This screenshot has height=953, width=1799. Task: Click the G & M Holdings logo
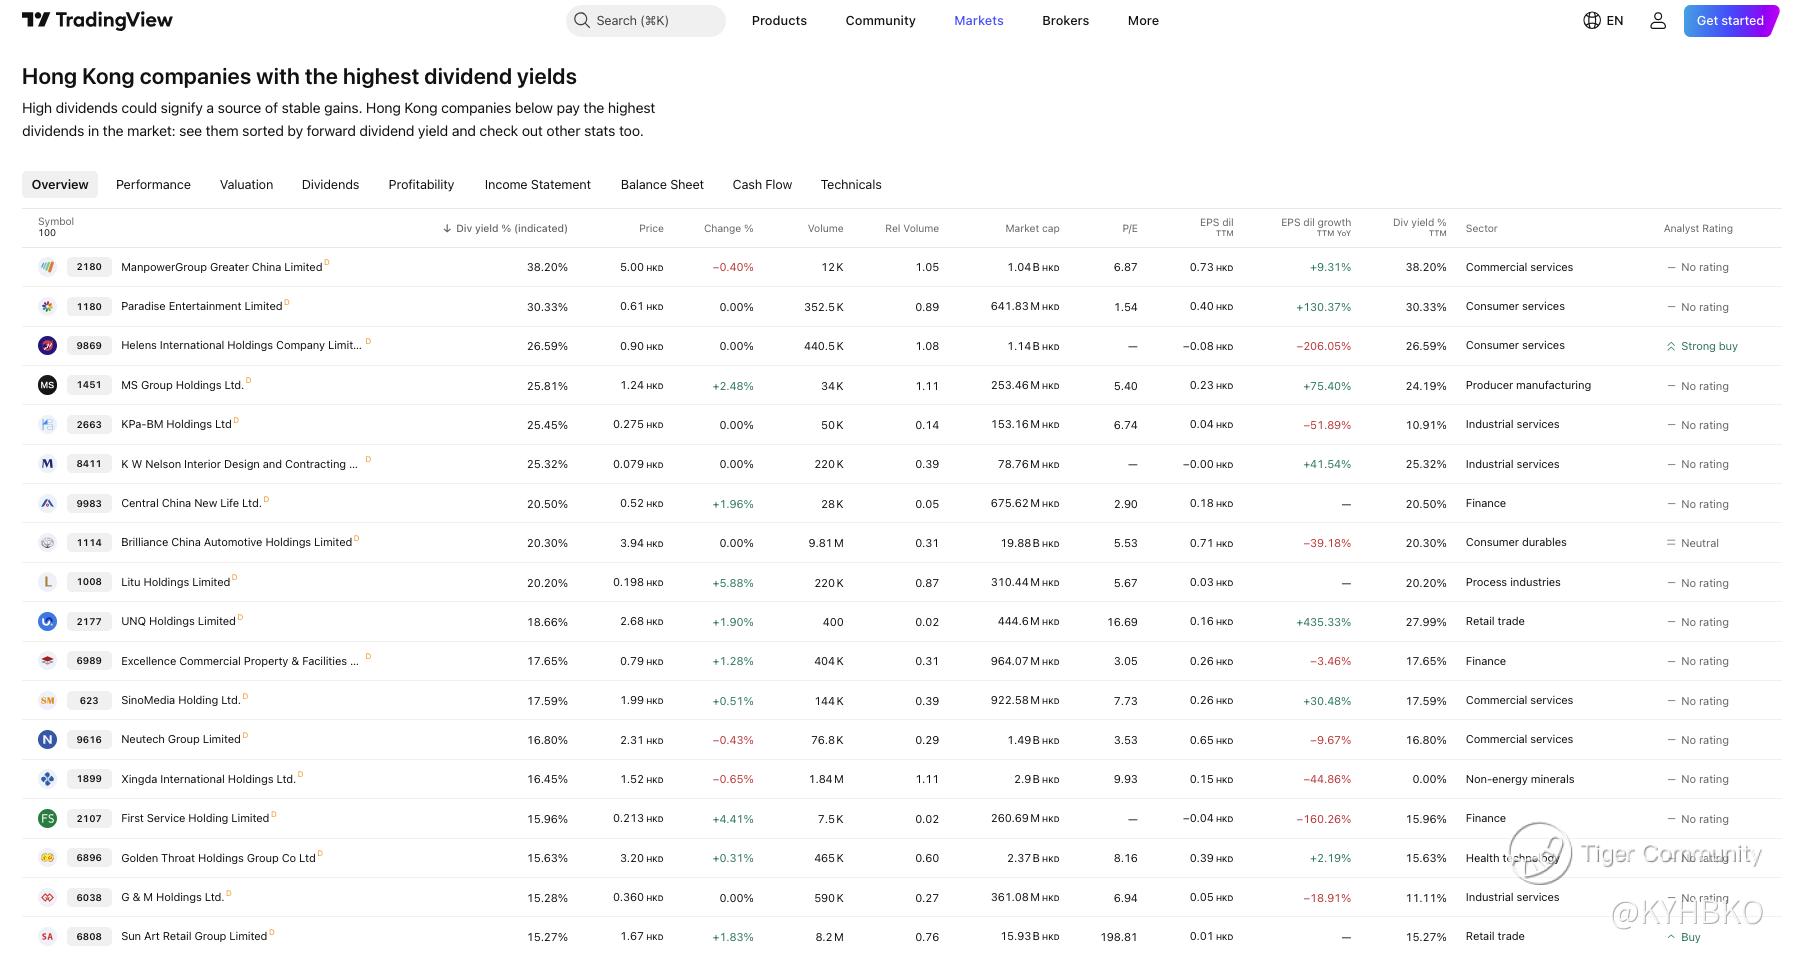[47, 897]
